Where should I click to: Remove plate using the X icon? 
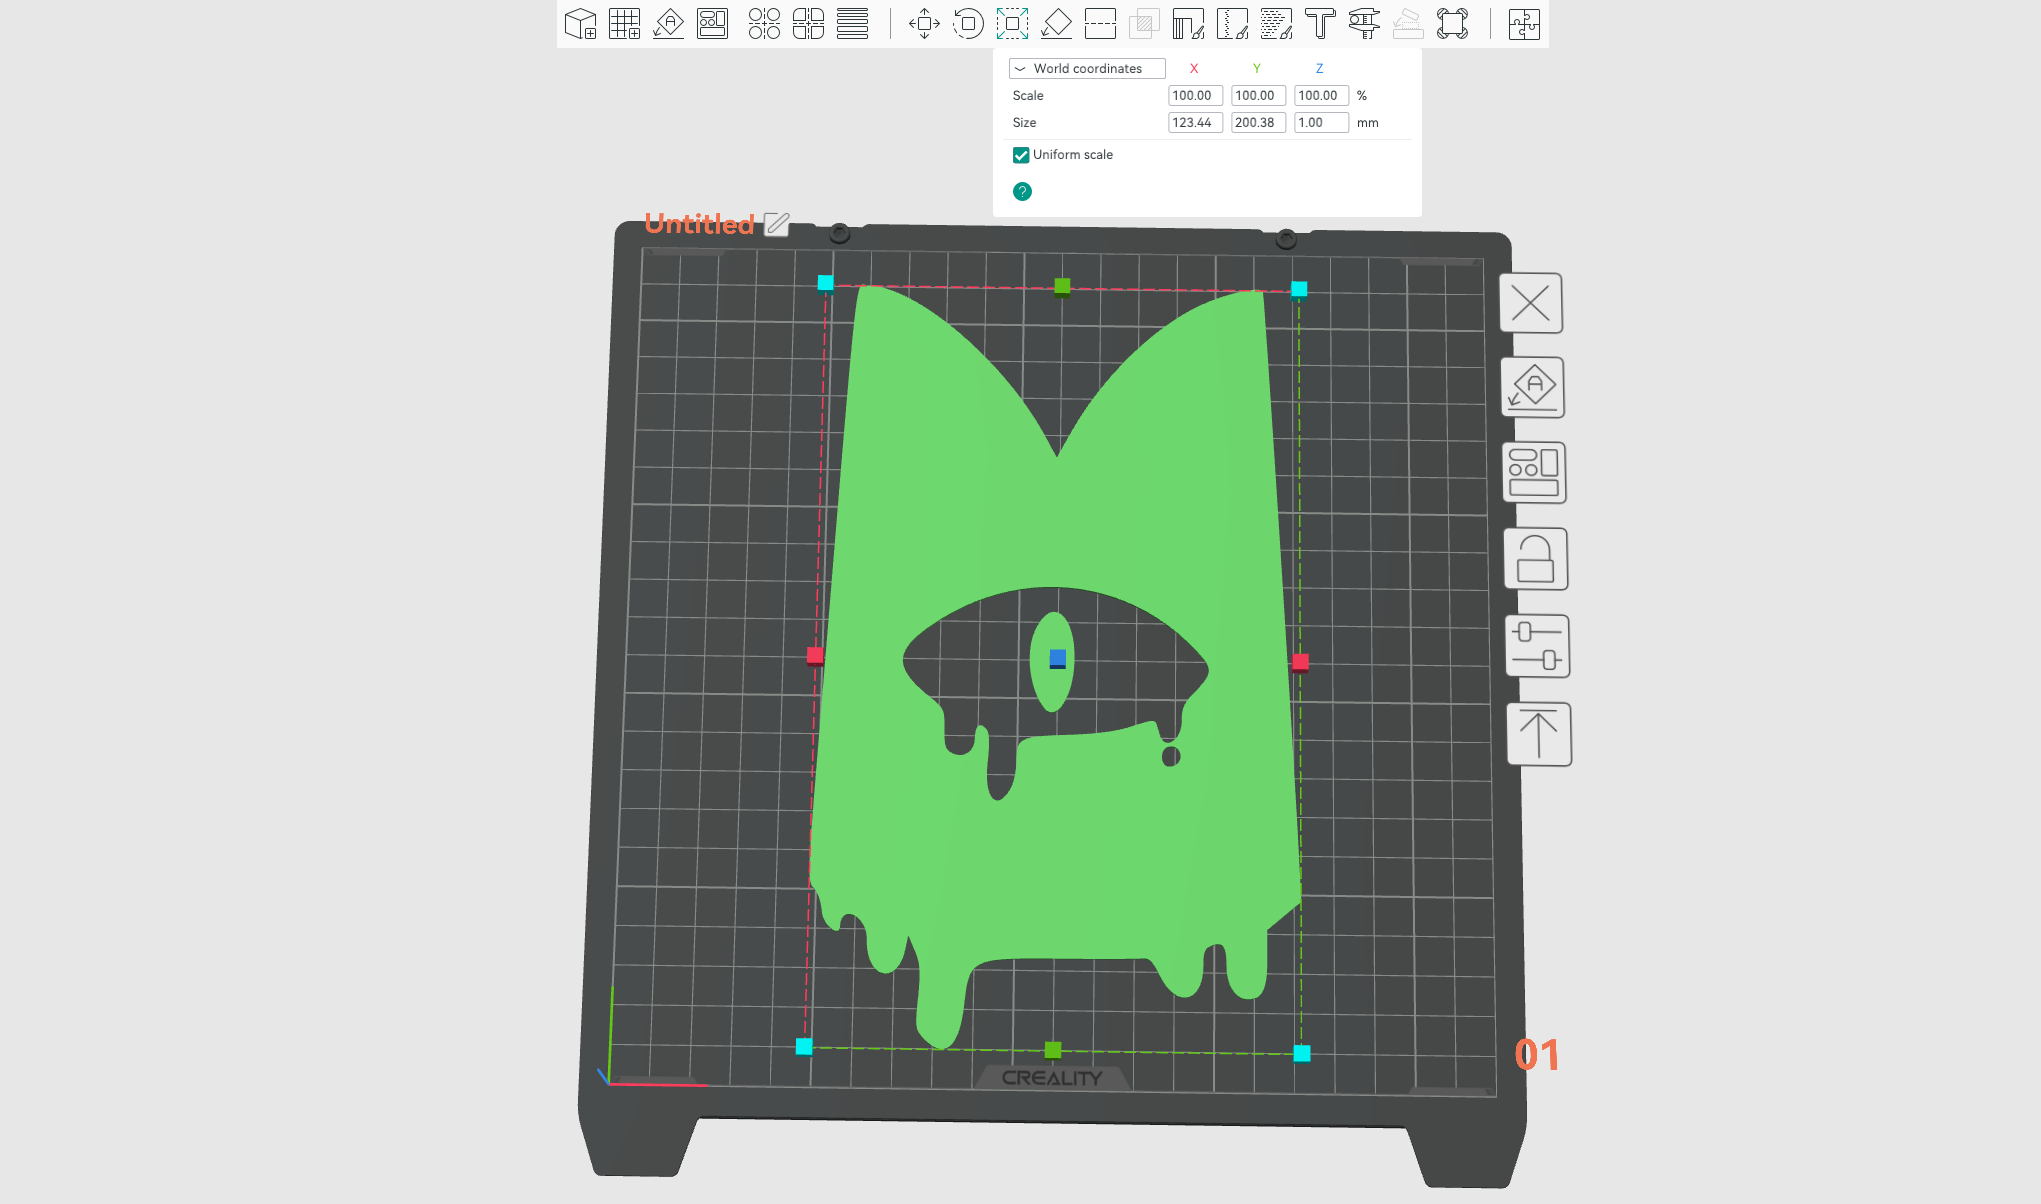coord(1531,303)
